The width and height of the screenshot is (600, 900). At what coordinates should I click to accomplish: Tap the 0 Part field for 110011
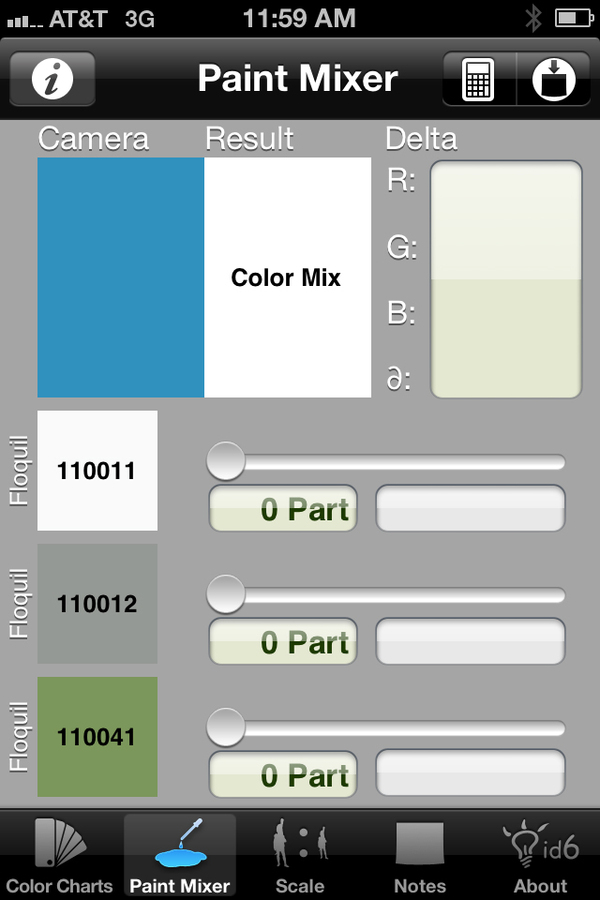283,509
